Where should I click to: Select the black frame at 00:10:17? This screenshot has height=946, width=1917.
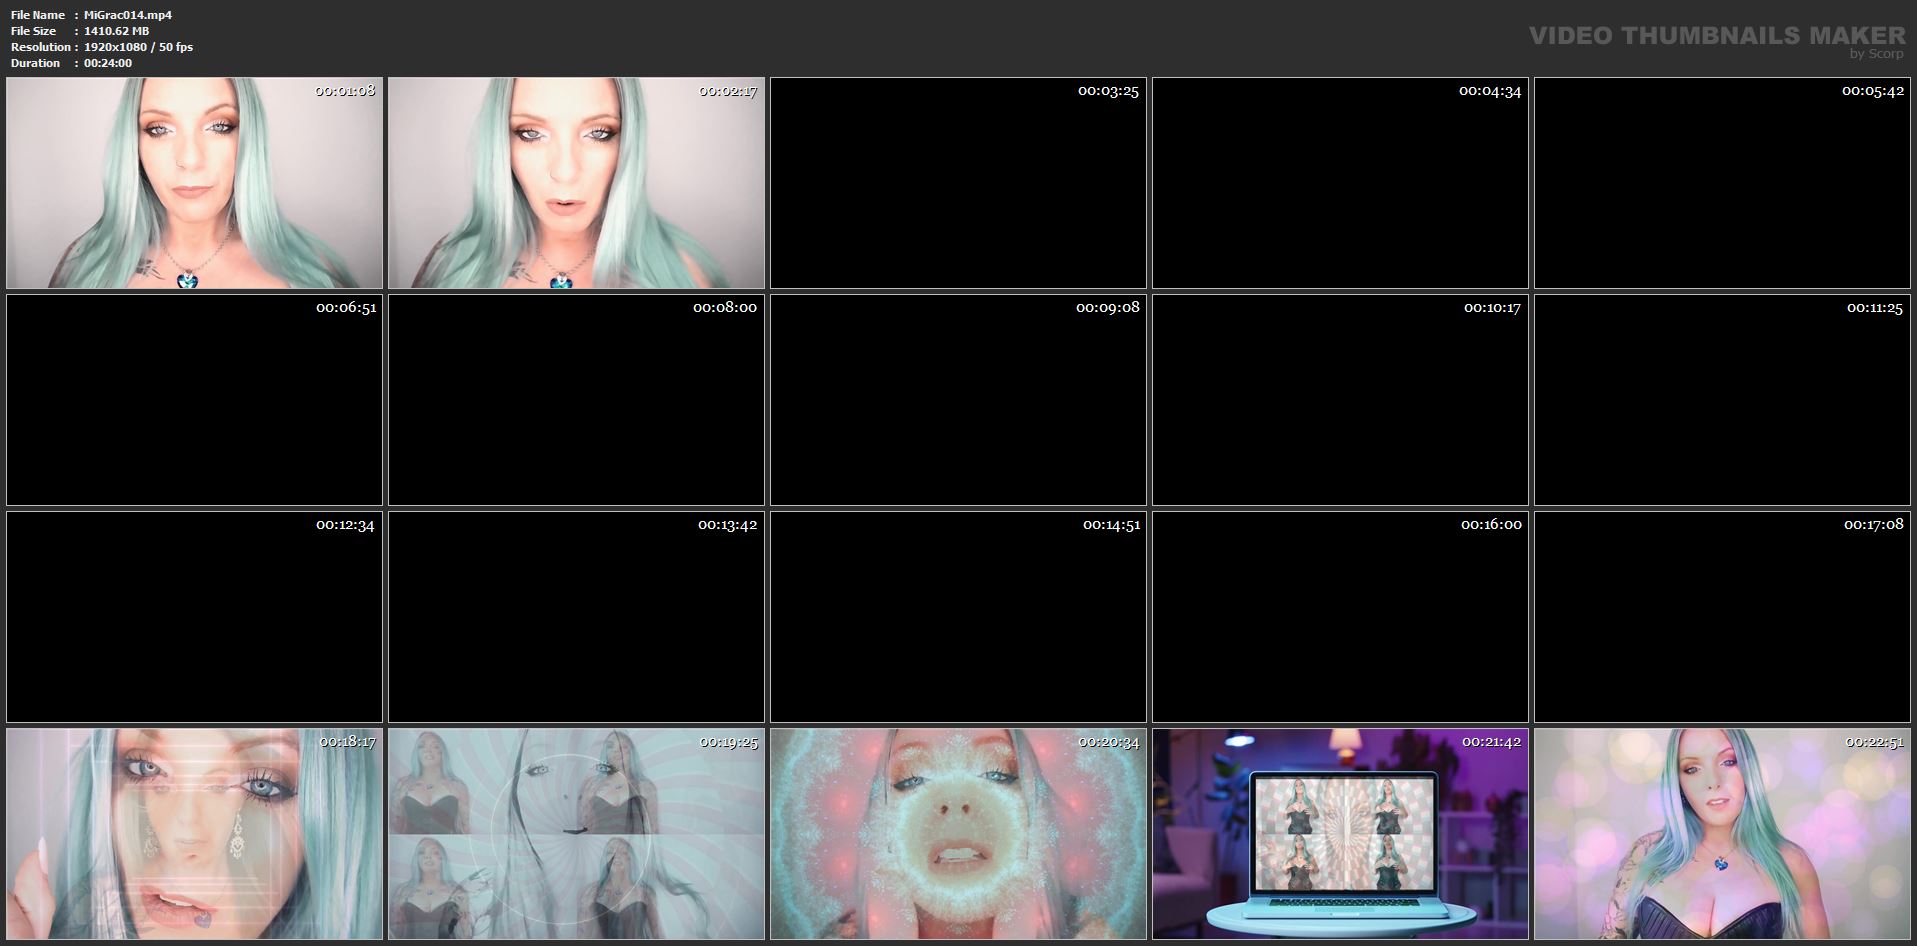click(1340, 400)
